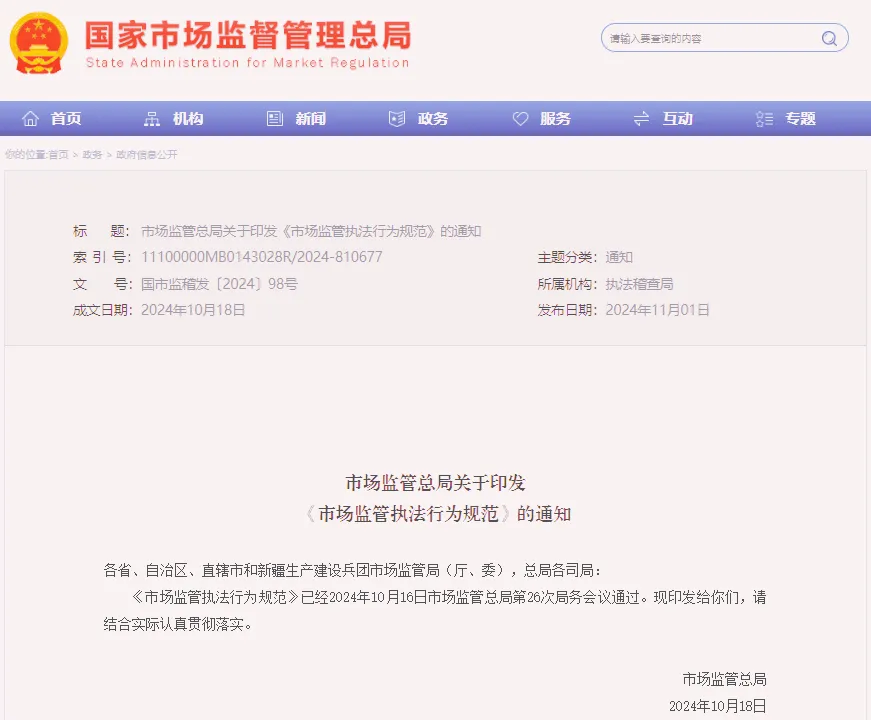
Task: Click 发布日期 value 2024年11月01日
Action: [658, 310]
